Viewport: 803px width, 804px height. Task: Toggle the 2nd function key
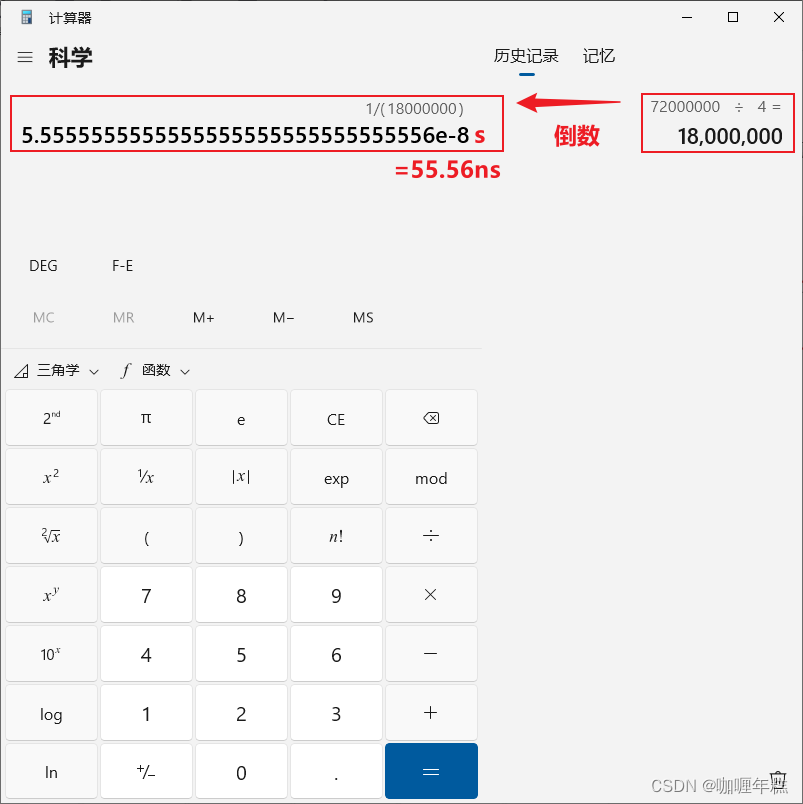pos(51,418)
